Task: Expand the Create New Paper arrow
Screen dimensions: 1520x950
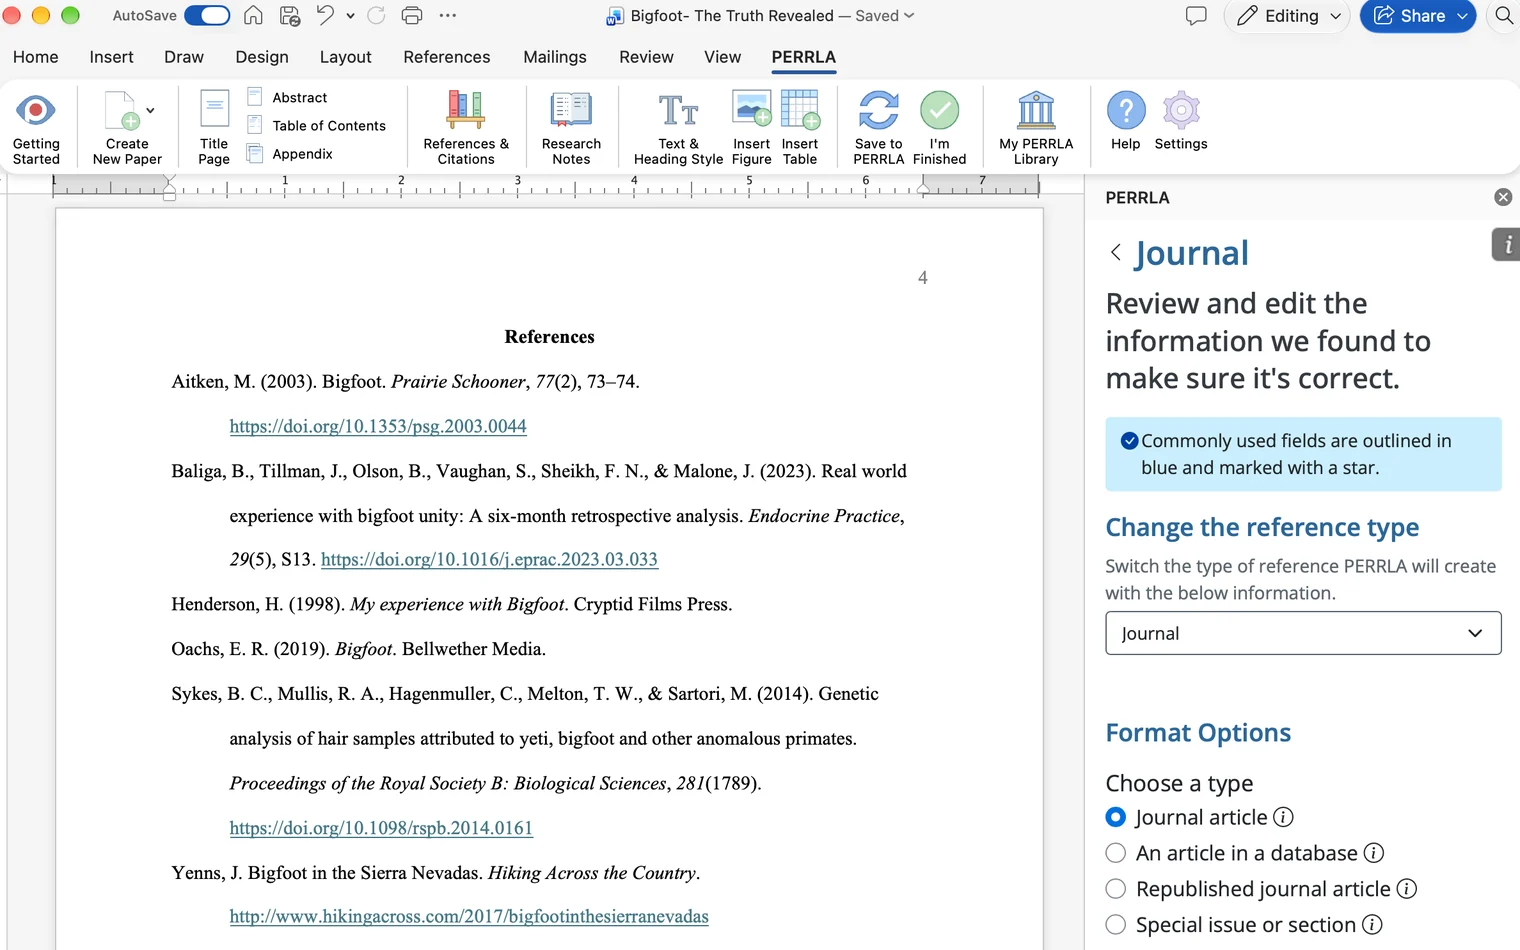Action: click(150, 110)
